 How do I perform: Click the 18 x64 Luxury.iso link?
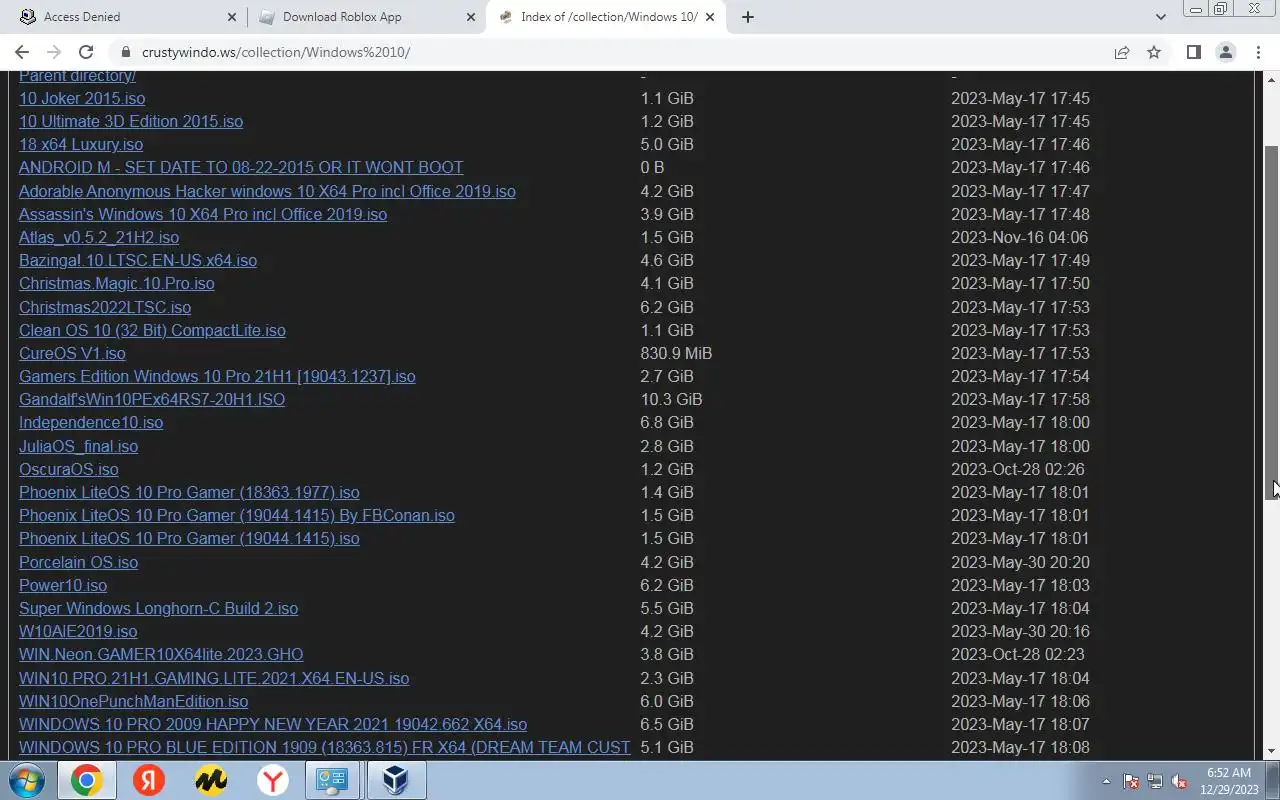pyautogui.click(x=81, y=144)
